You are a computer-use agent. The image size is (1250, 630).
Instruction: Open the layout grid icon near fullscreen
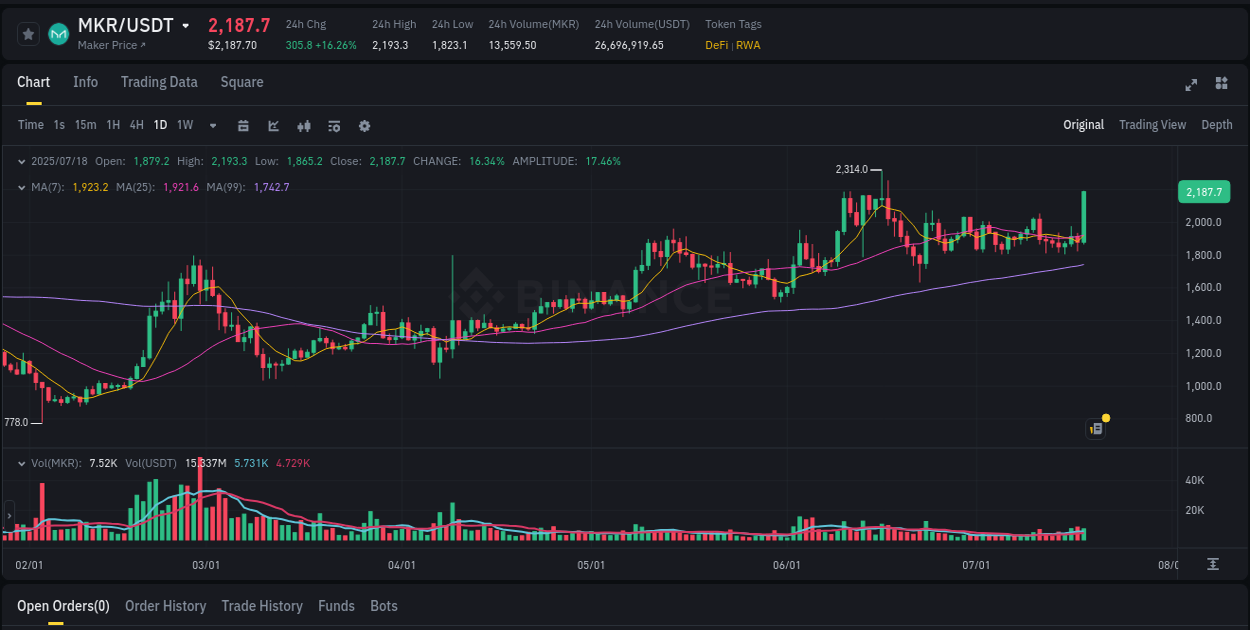tap(1220, 85)
